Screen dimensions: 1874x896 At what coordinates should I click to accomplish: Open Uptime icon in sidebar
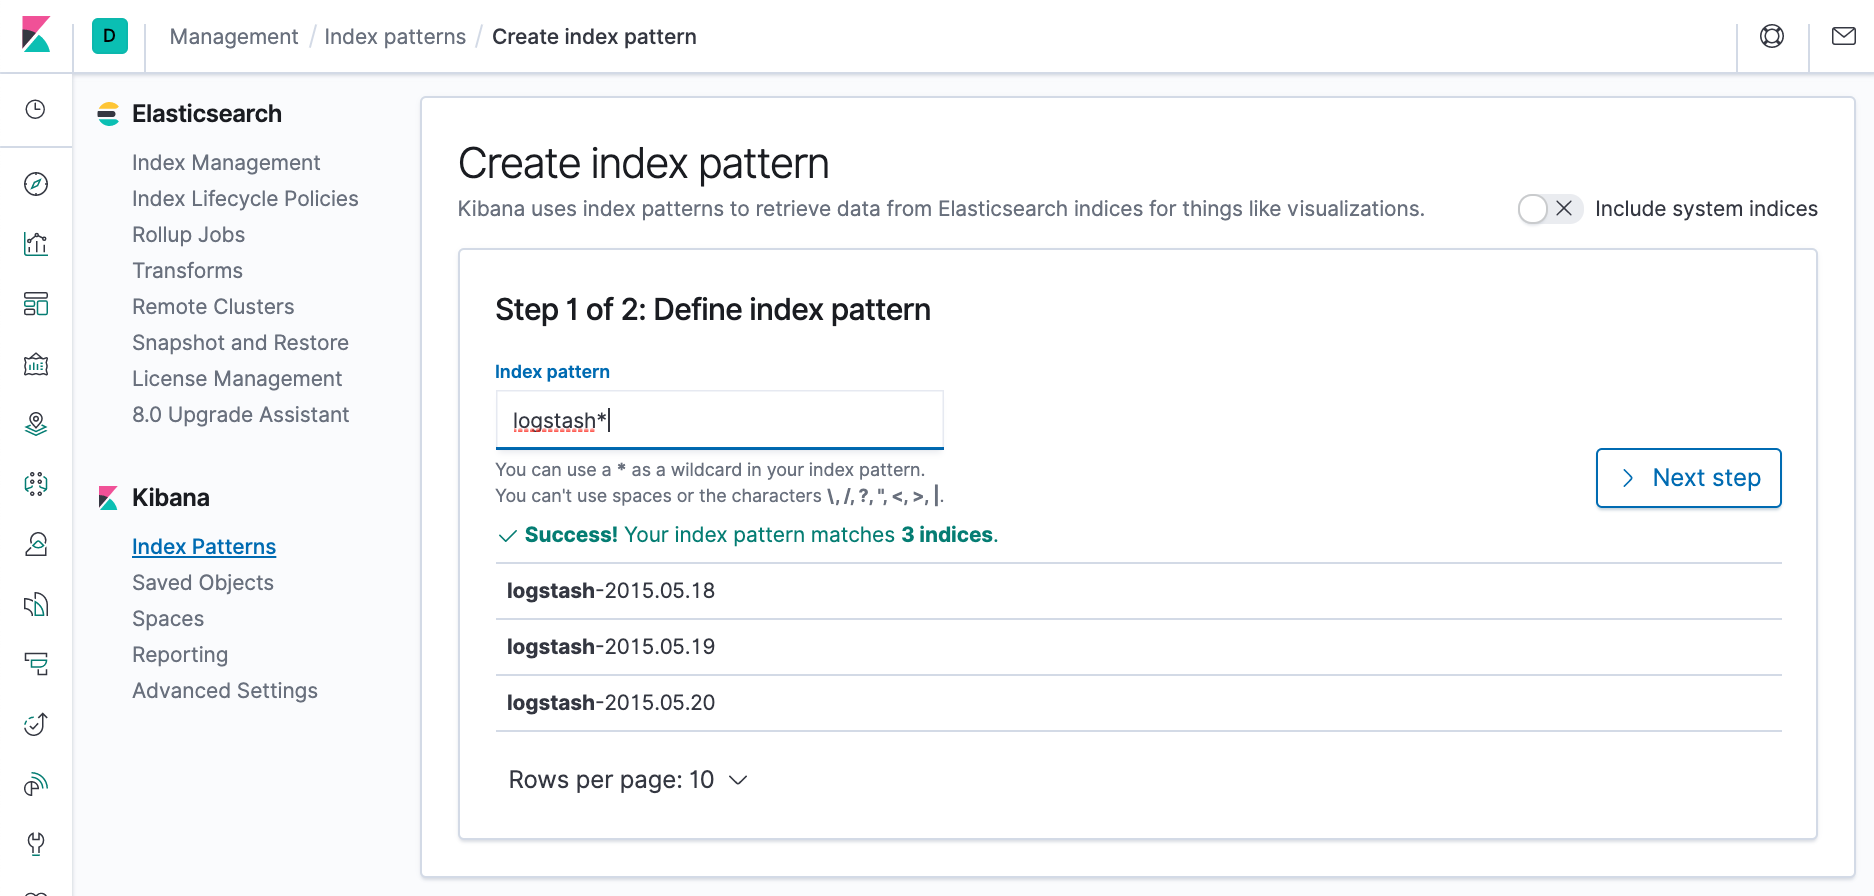pyautogui.click(x=36, y=724)
